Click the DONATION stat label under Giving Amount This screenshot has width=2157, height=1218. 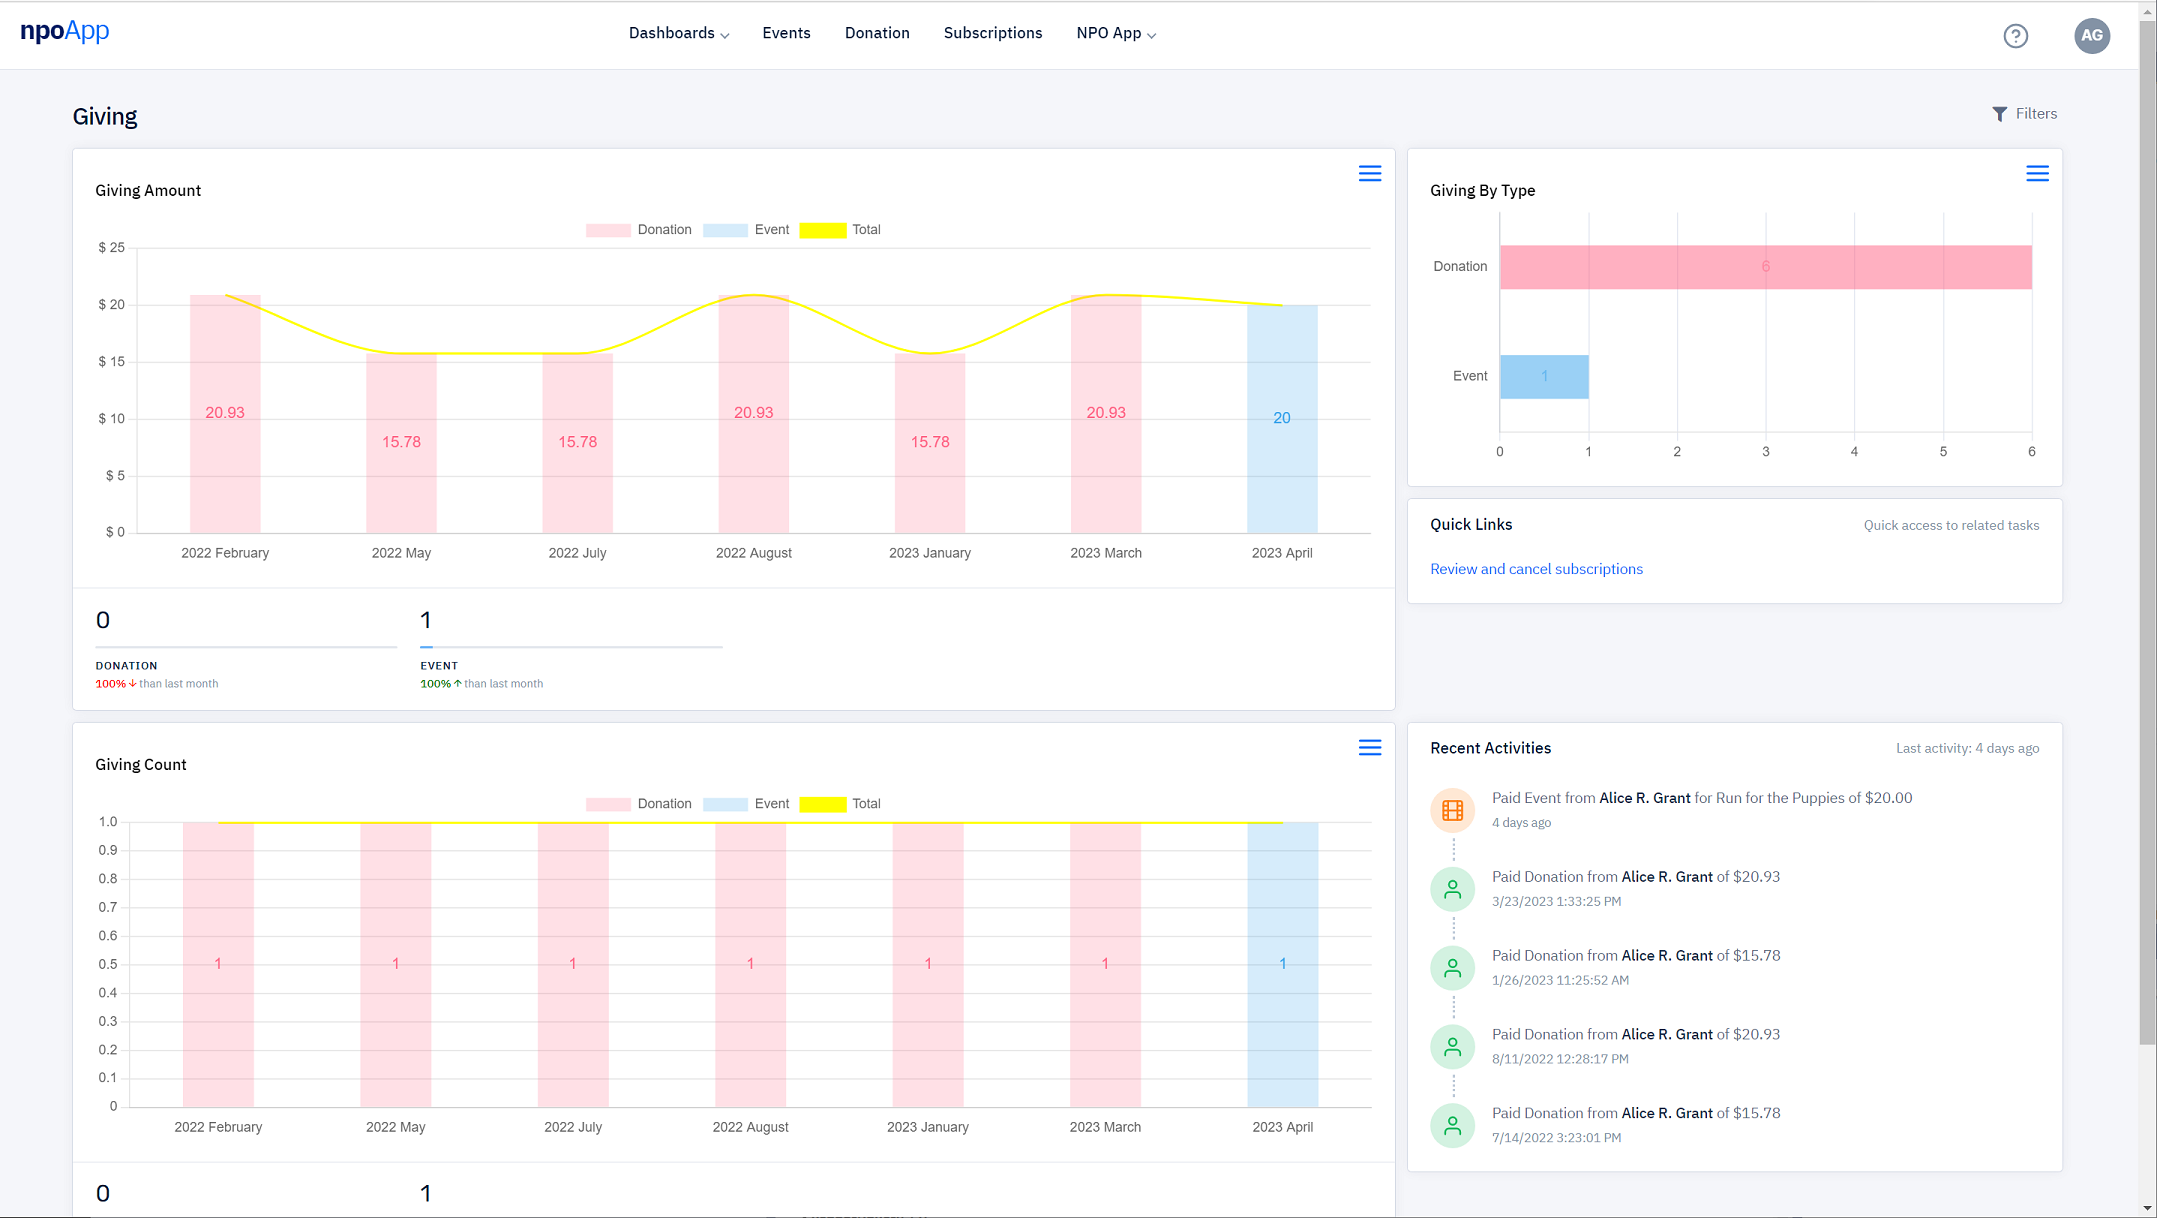(126, 666)
